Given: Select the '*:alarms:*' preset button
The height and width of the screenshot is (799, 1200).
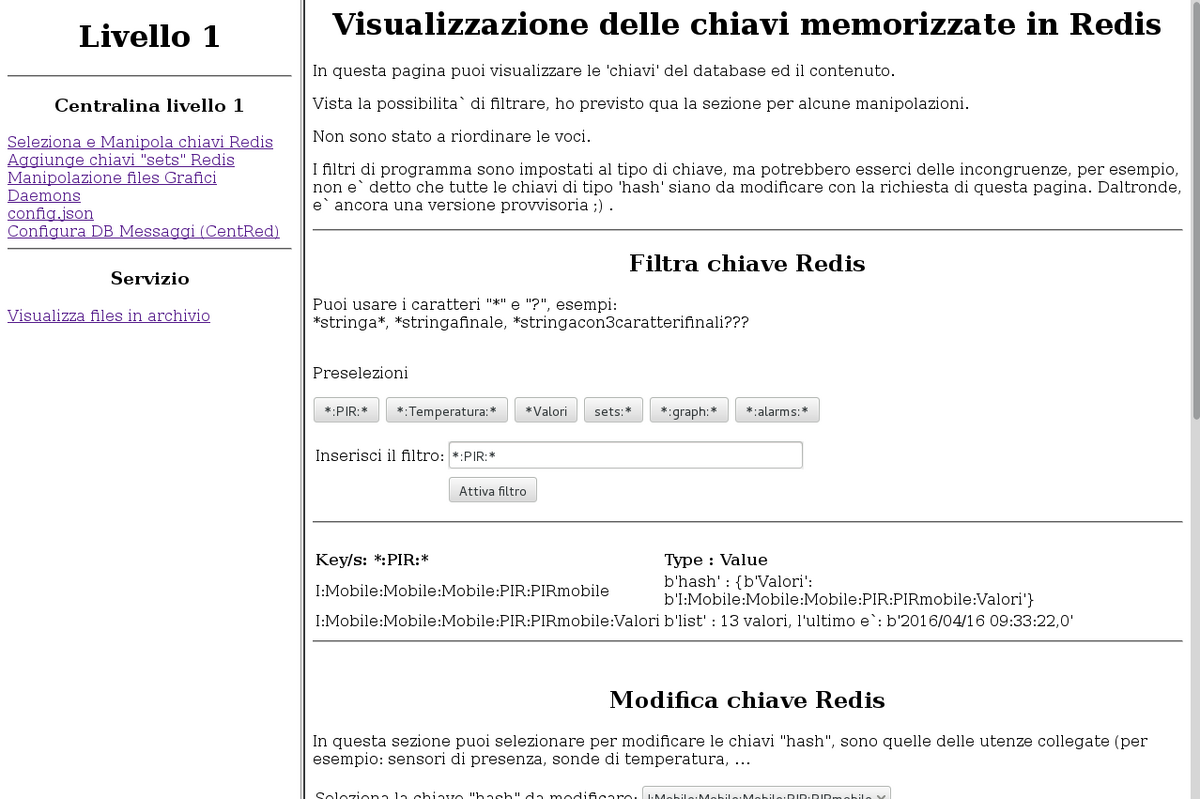Looking at the screenshot, I should [777, 411].
